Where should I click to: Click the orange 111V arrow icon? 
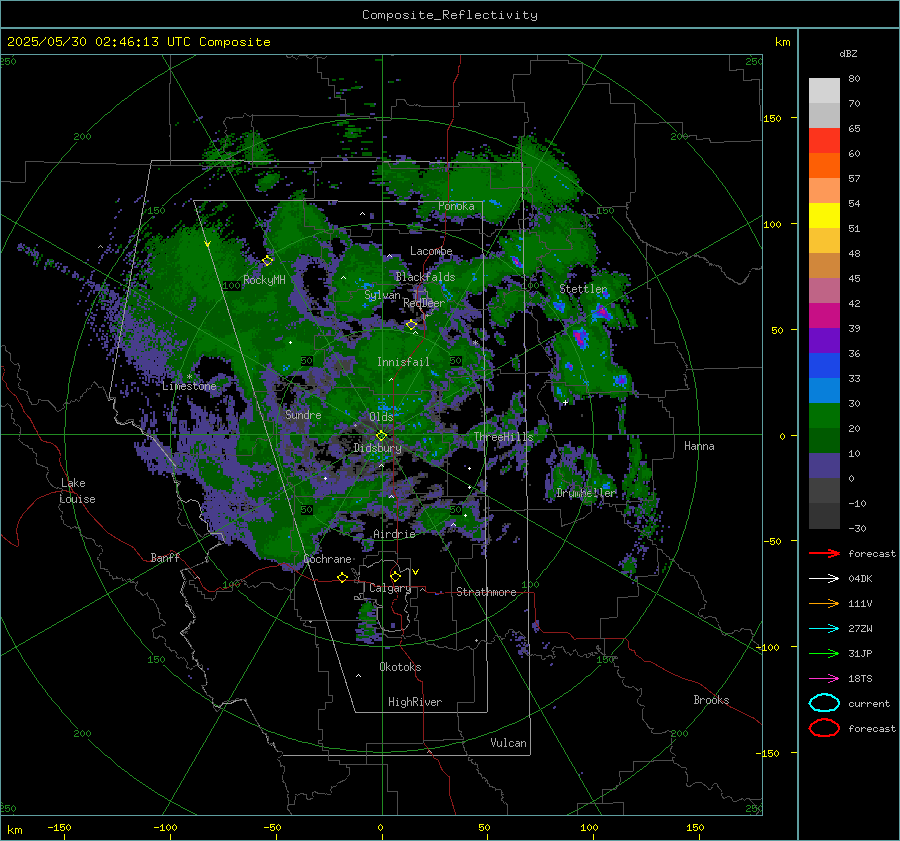824,603
